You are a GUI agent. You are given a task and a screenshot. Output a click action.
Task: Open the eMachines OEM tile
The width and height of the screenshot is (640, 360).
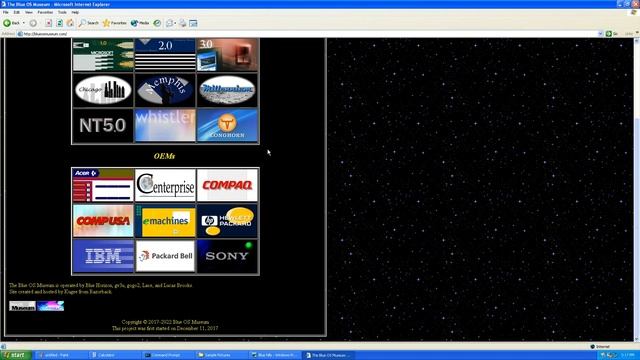pyautogui.click(x=165, y=221)
